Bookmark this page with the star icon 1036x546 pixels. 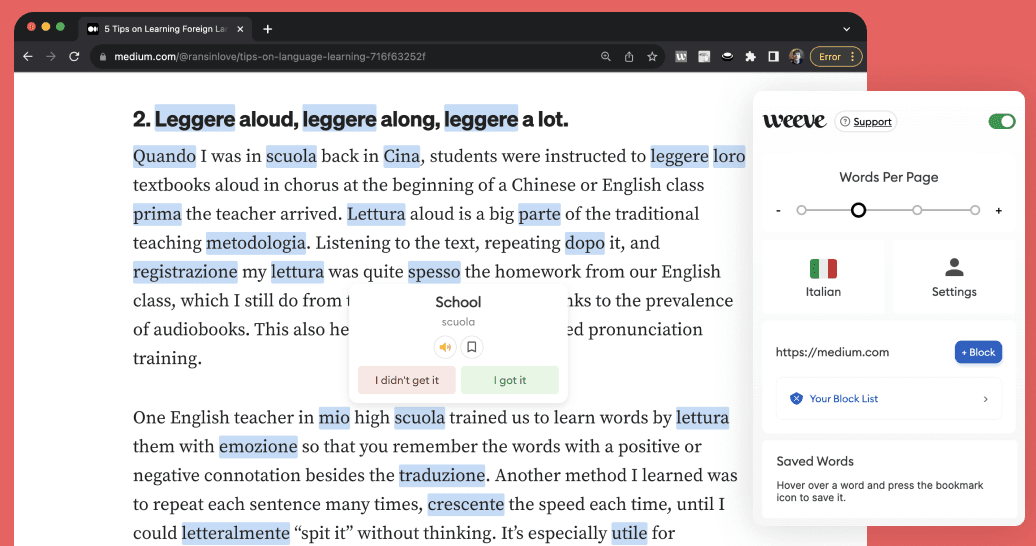(652, 57)
